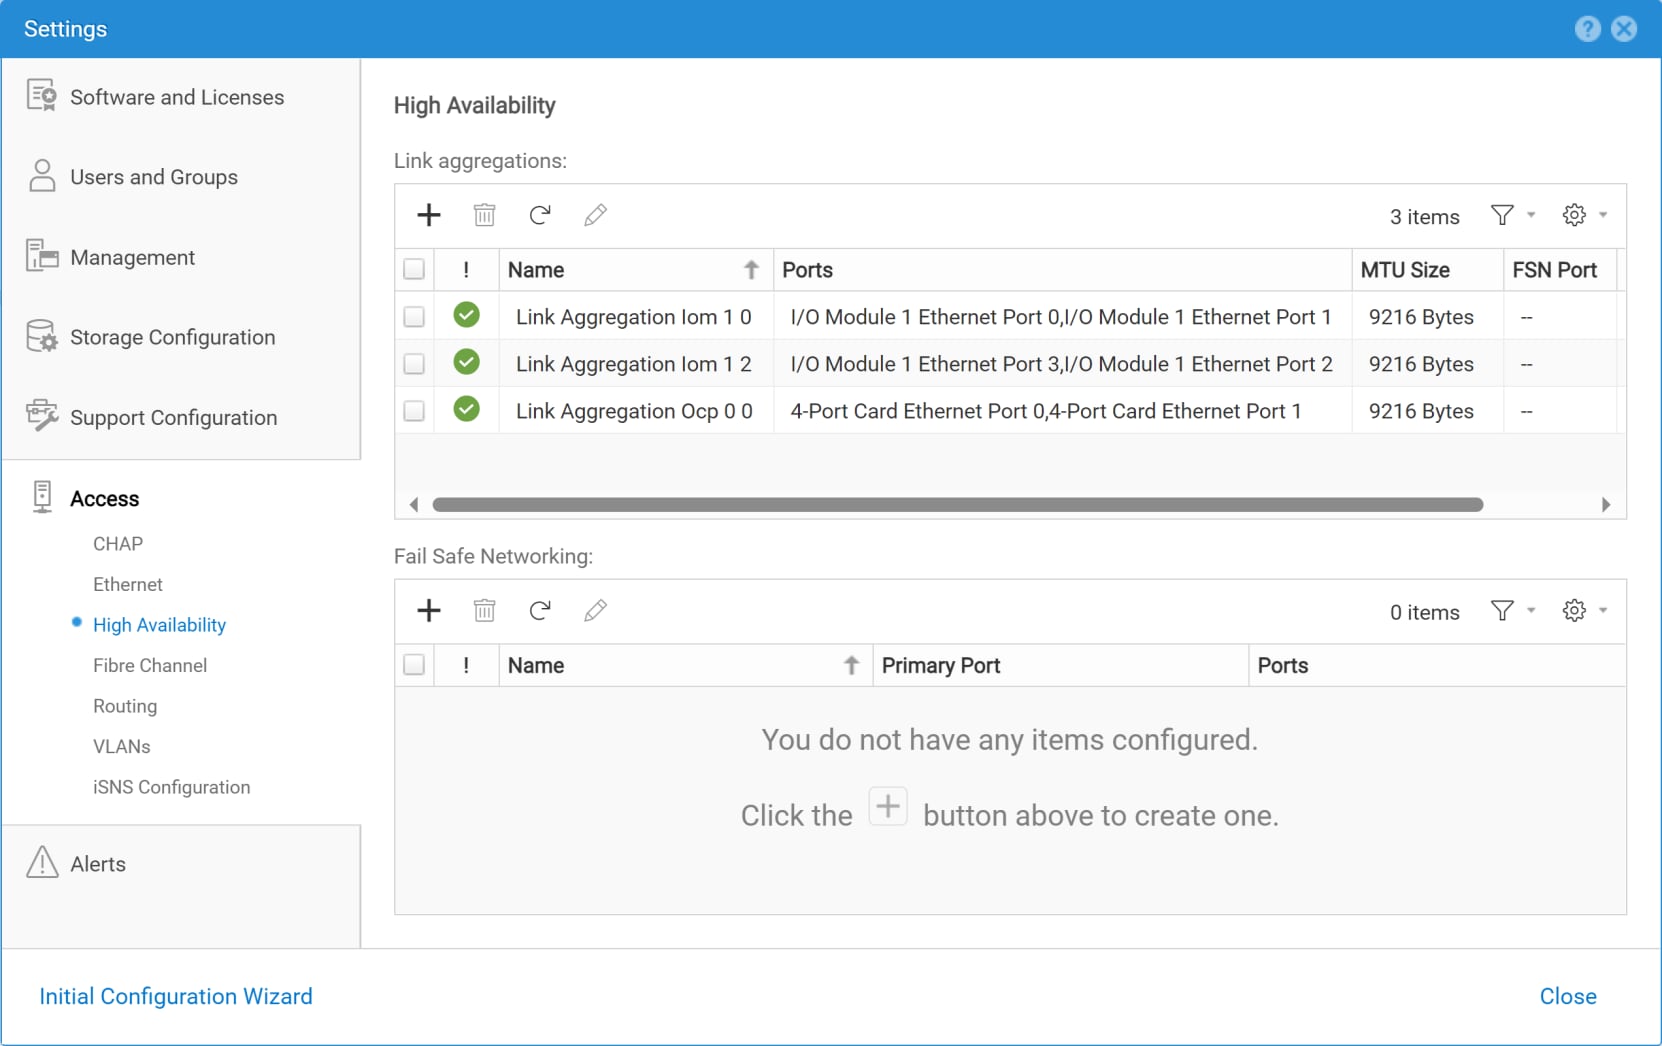This screenshot has width=1662, height=1046.
Task: Click status icon for Link Aggregation Iom 1 0
Action: [x=466, y=315]
